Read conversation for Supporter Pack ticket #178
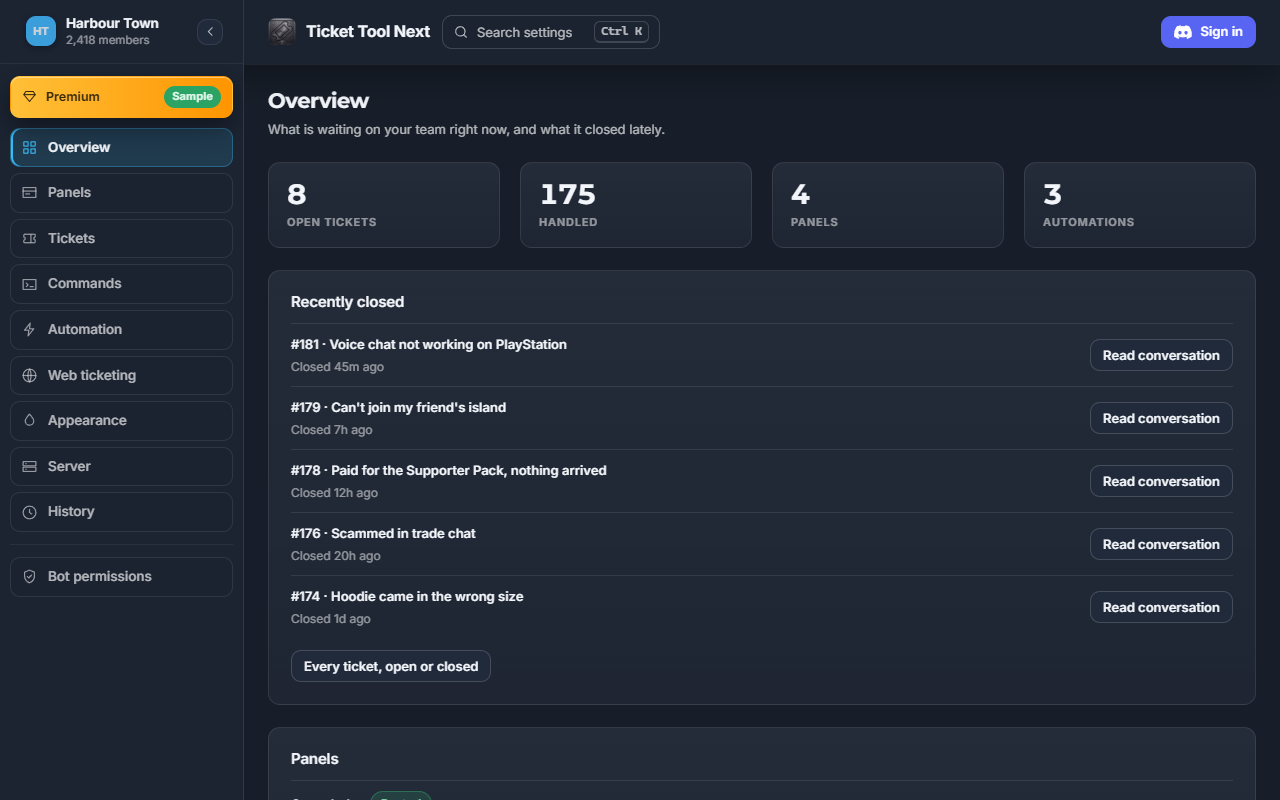The height and width of the screenshot is (800, 1280). [1161, 481]
